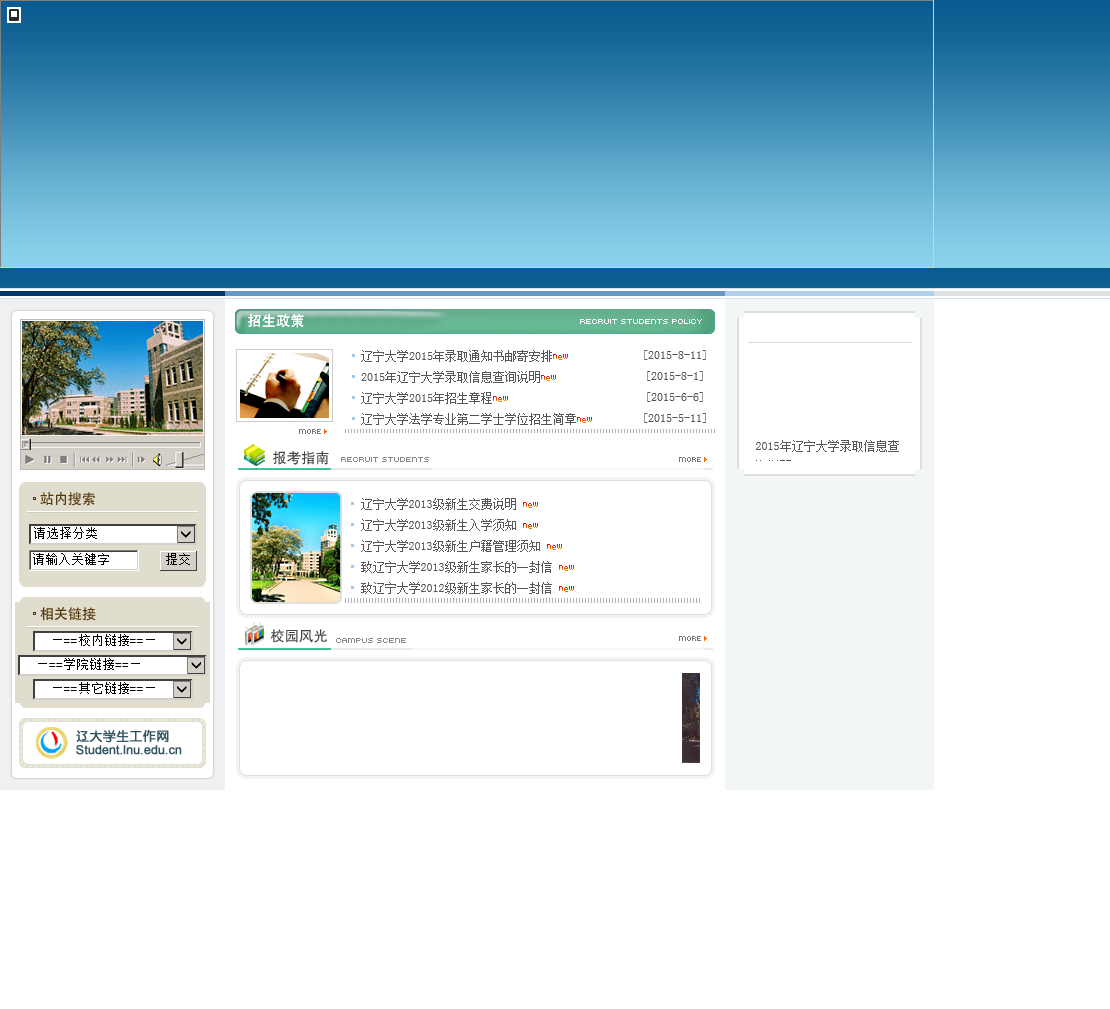Click the scrolling campus scene image strip
The height and width of the screenshot is (1009, 1110).
pyautogui.click(x=691, y=718)
